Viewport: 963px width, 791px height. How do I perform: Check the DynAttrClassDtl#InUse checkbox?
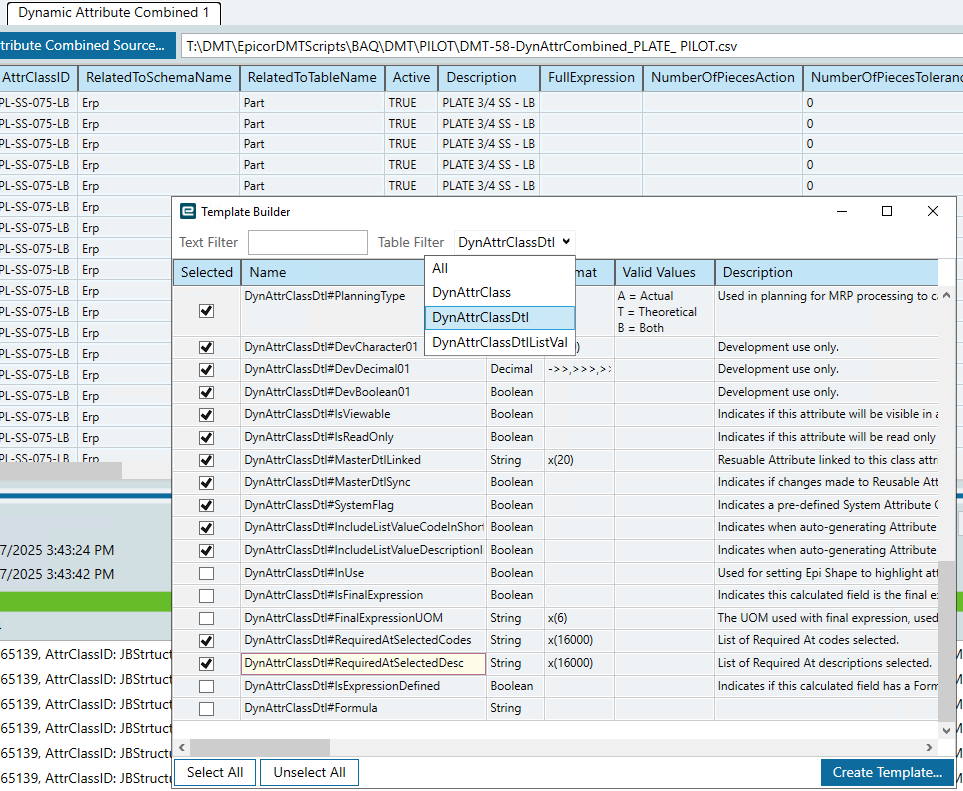pos(206,573)
